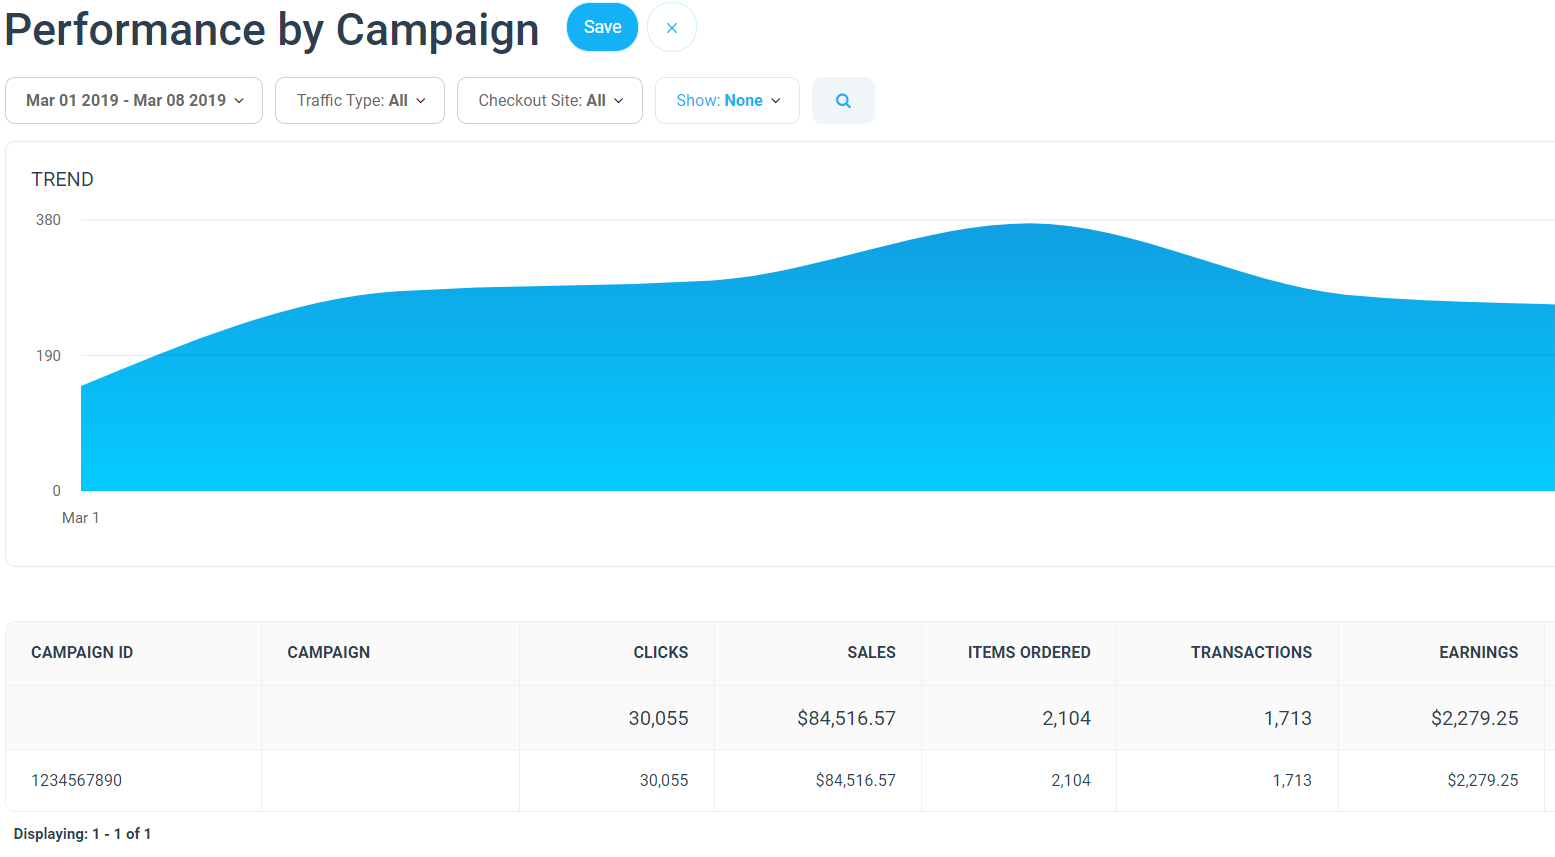Screen dimensions: 1555x857
Task: Sort the table by Clicks column
Action: (660, 653)
